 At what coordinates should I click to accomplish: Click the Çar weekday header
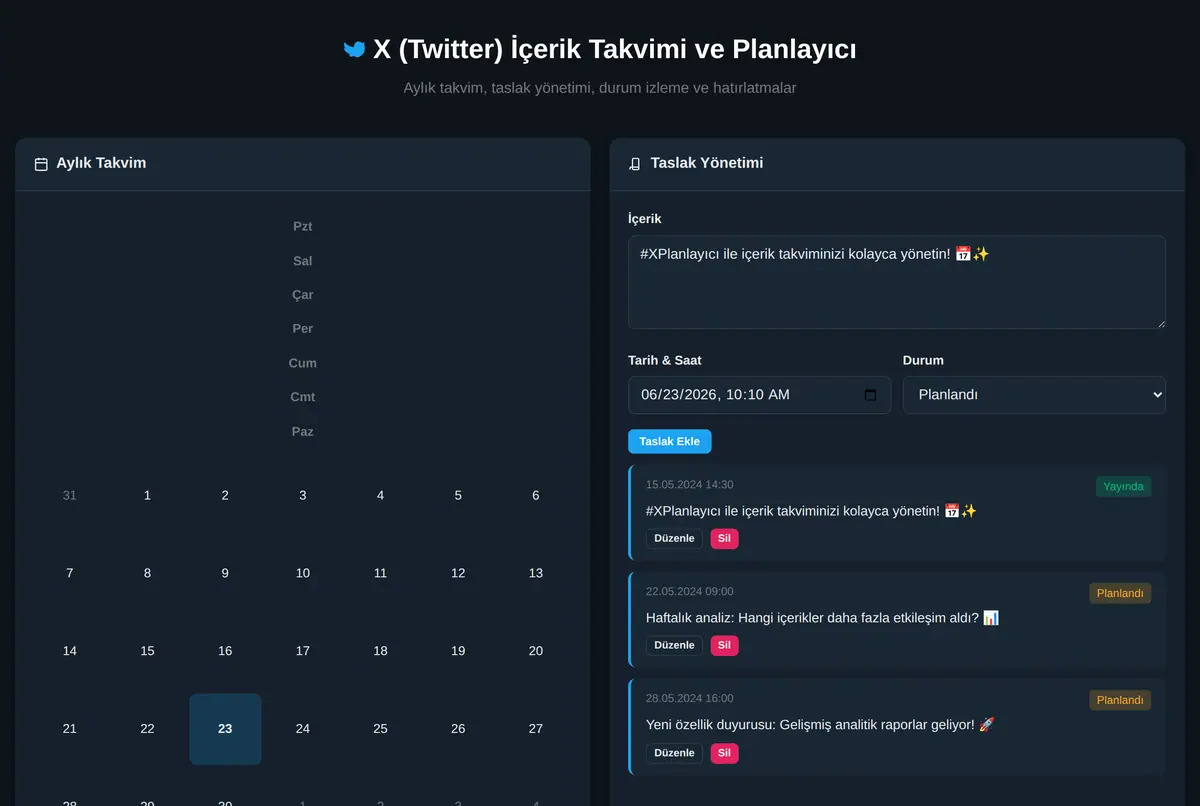[x=303, y=295]
